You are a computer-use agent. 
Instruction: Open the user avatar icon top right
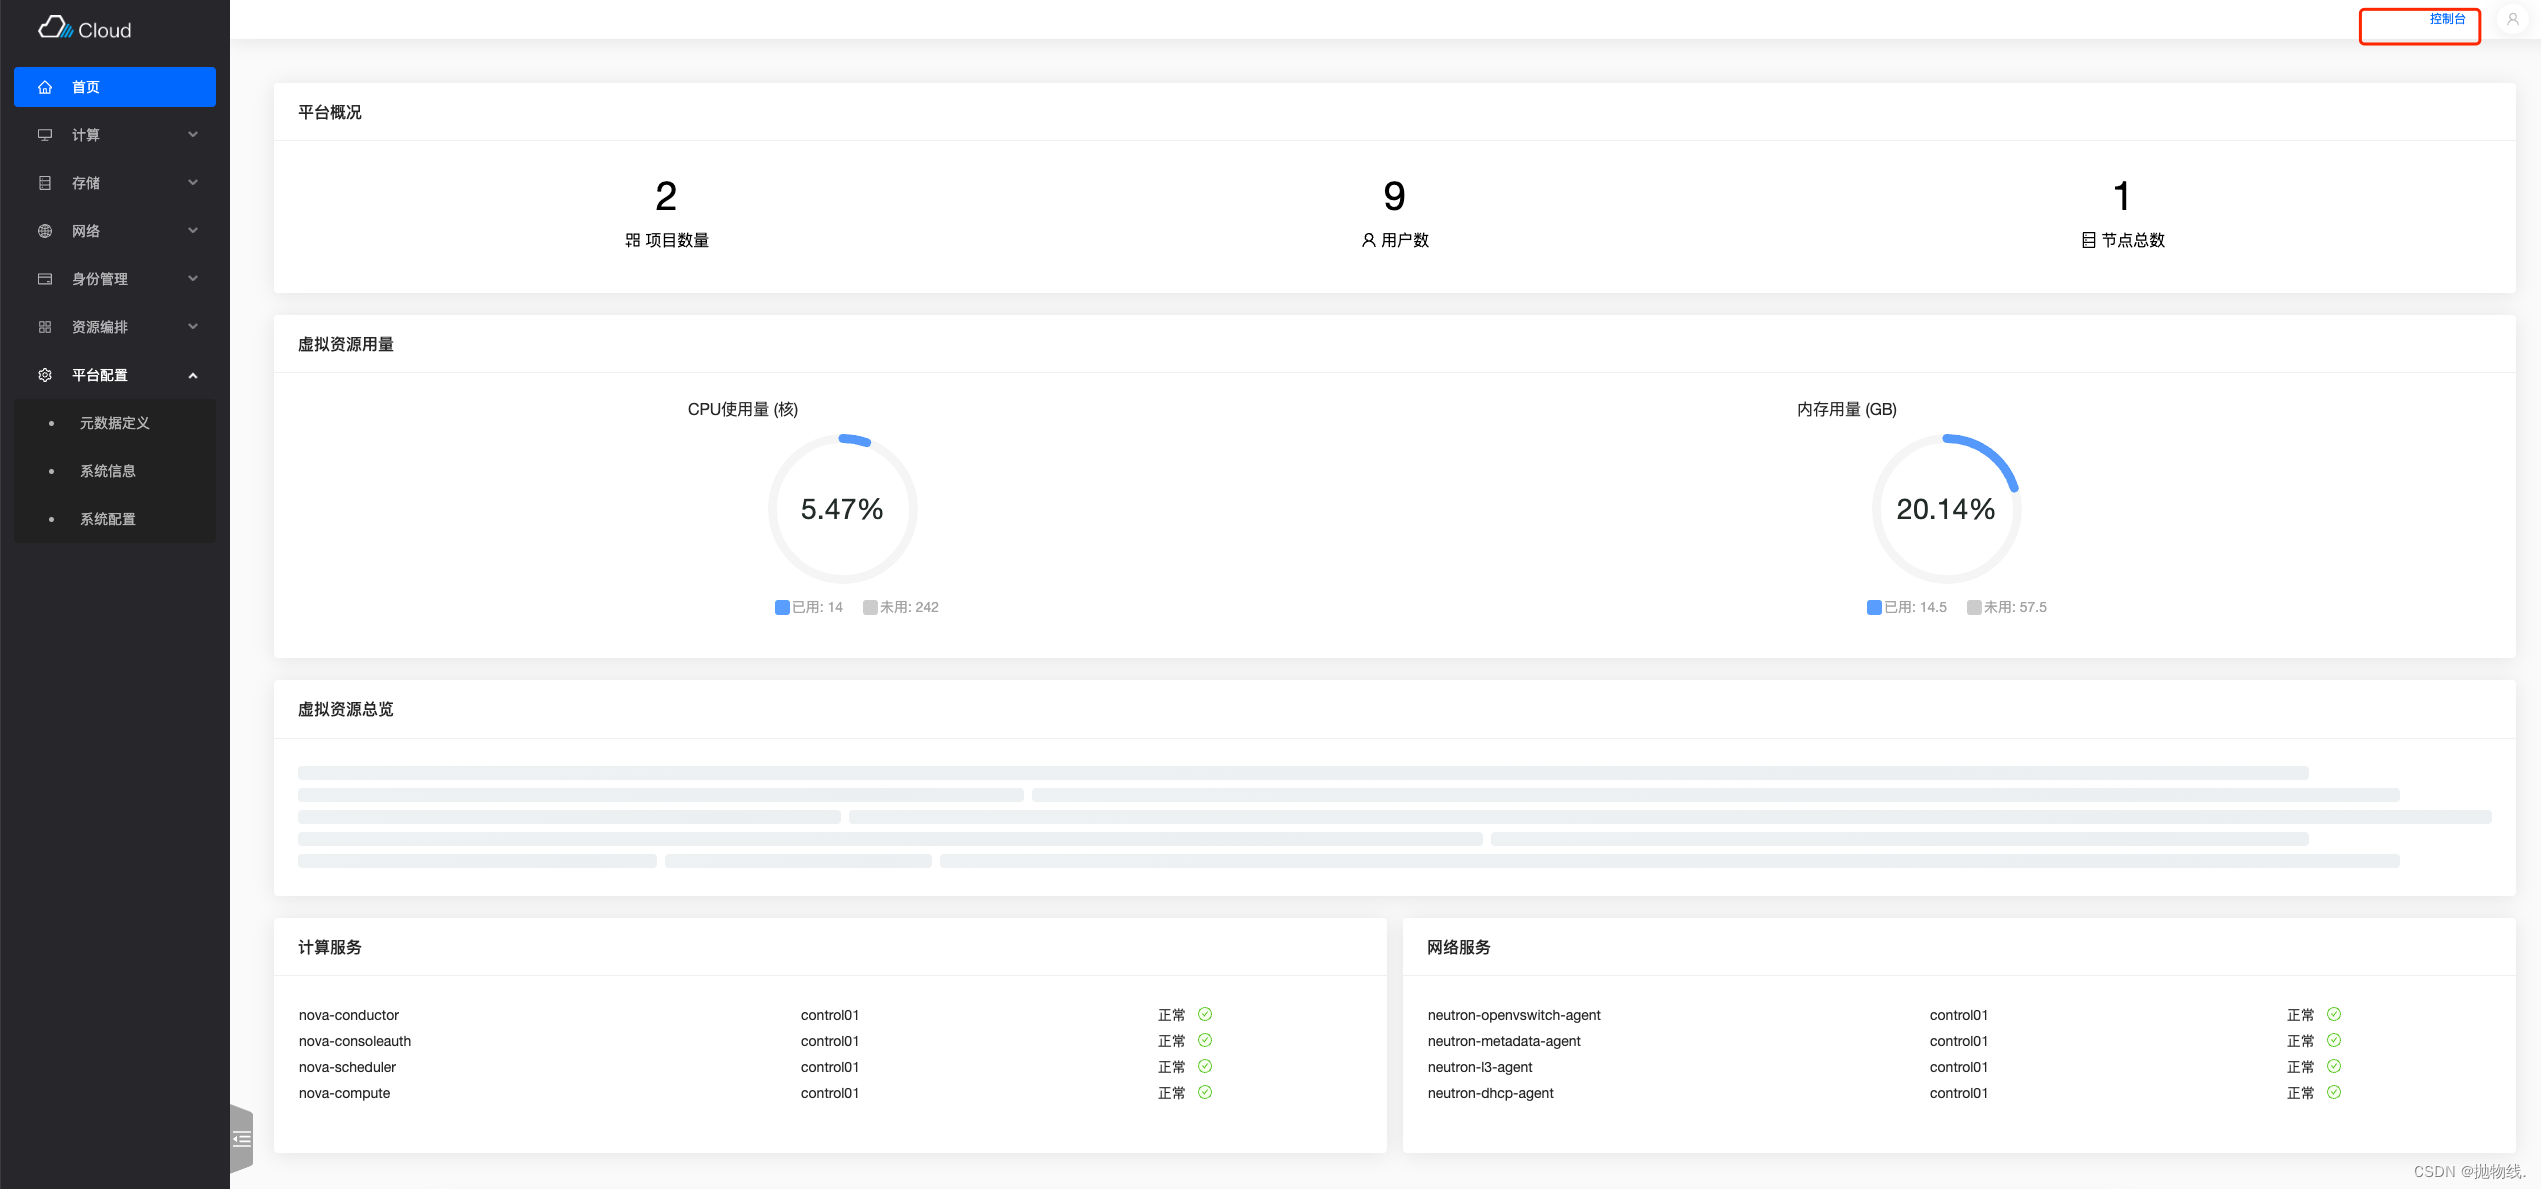coord(2512,19)
